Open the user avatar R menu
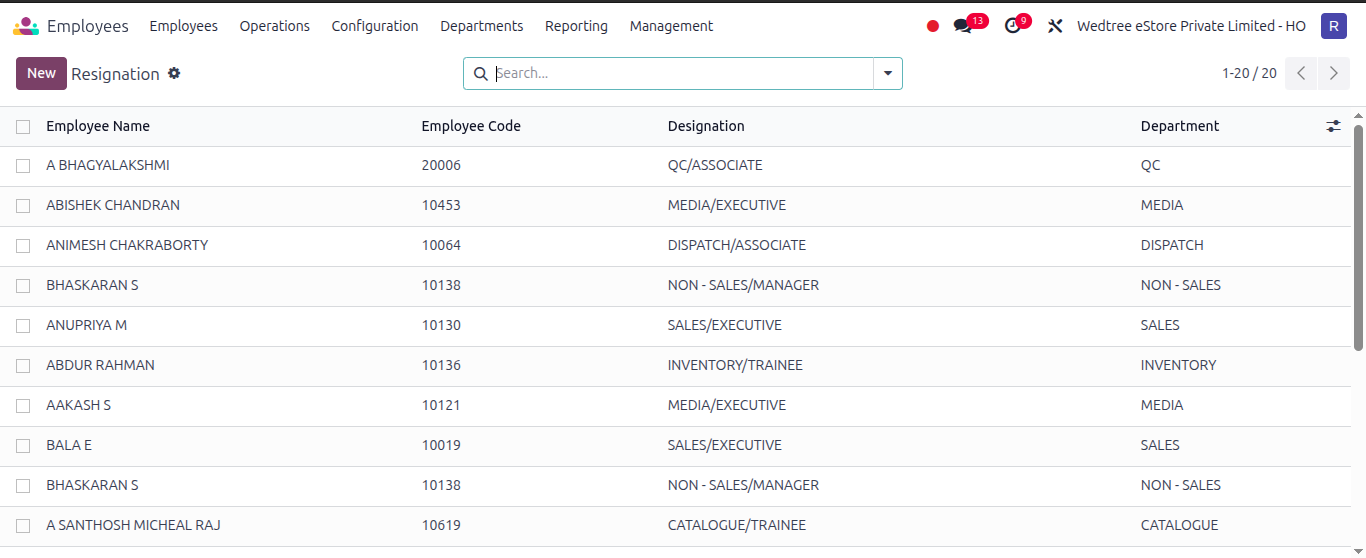Image resolution: width=1366 pixels, height=558 pixels. click(1333, 26)
